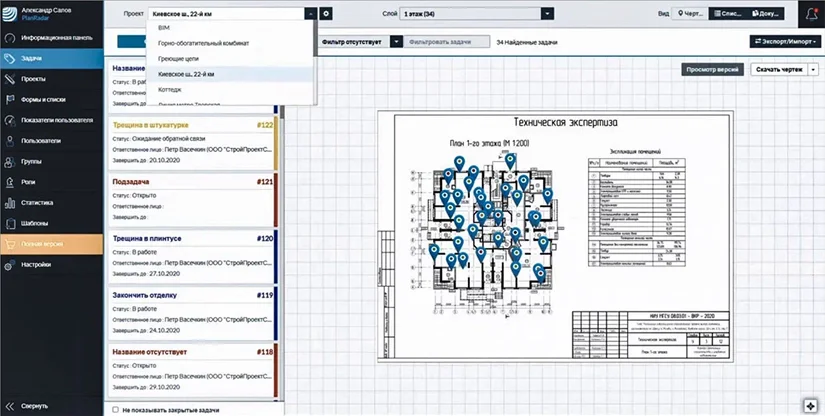
Task: Open the Группы section in sidebar
Action: [x=31, y=161]
